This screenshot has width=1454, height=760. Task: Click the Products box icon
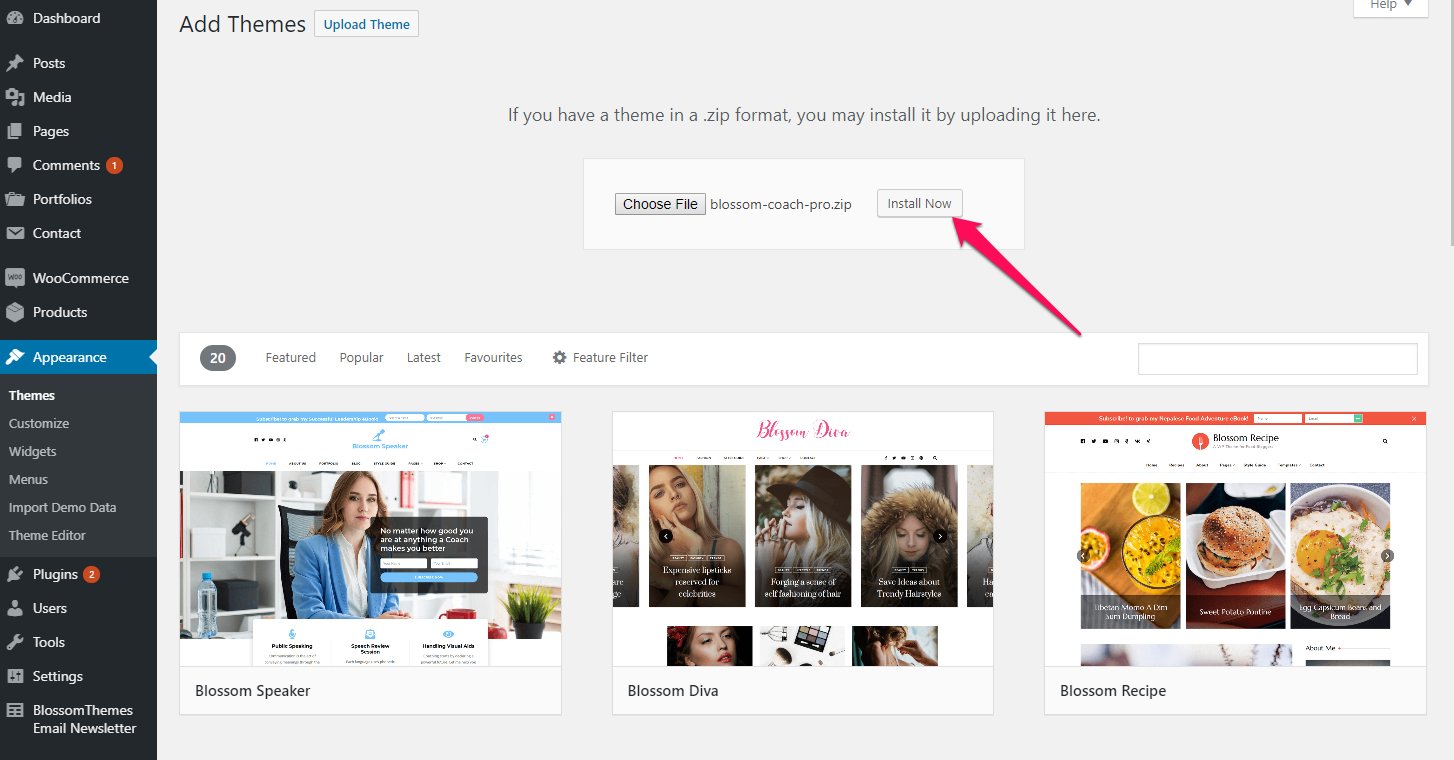15,312
